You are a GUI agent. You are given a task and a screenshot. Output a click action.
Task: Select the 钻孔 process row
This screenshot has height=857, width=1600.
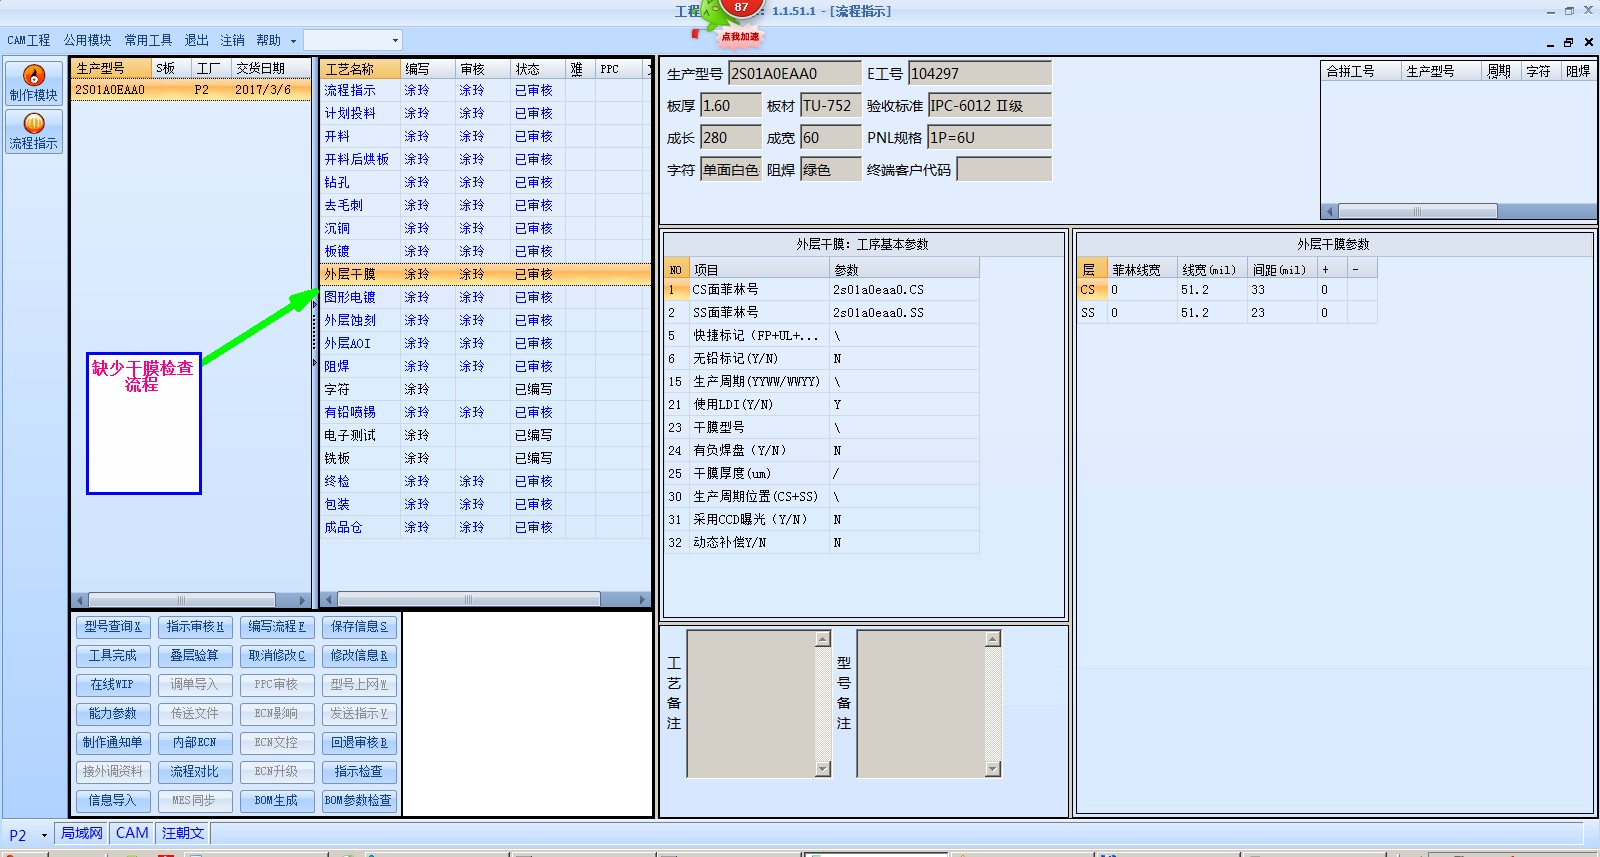tap(486, 182)
